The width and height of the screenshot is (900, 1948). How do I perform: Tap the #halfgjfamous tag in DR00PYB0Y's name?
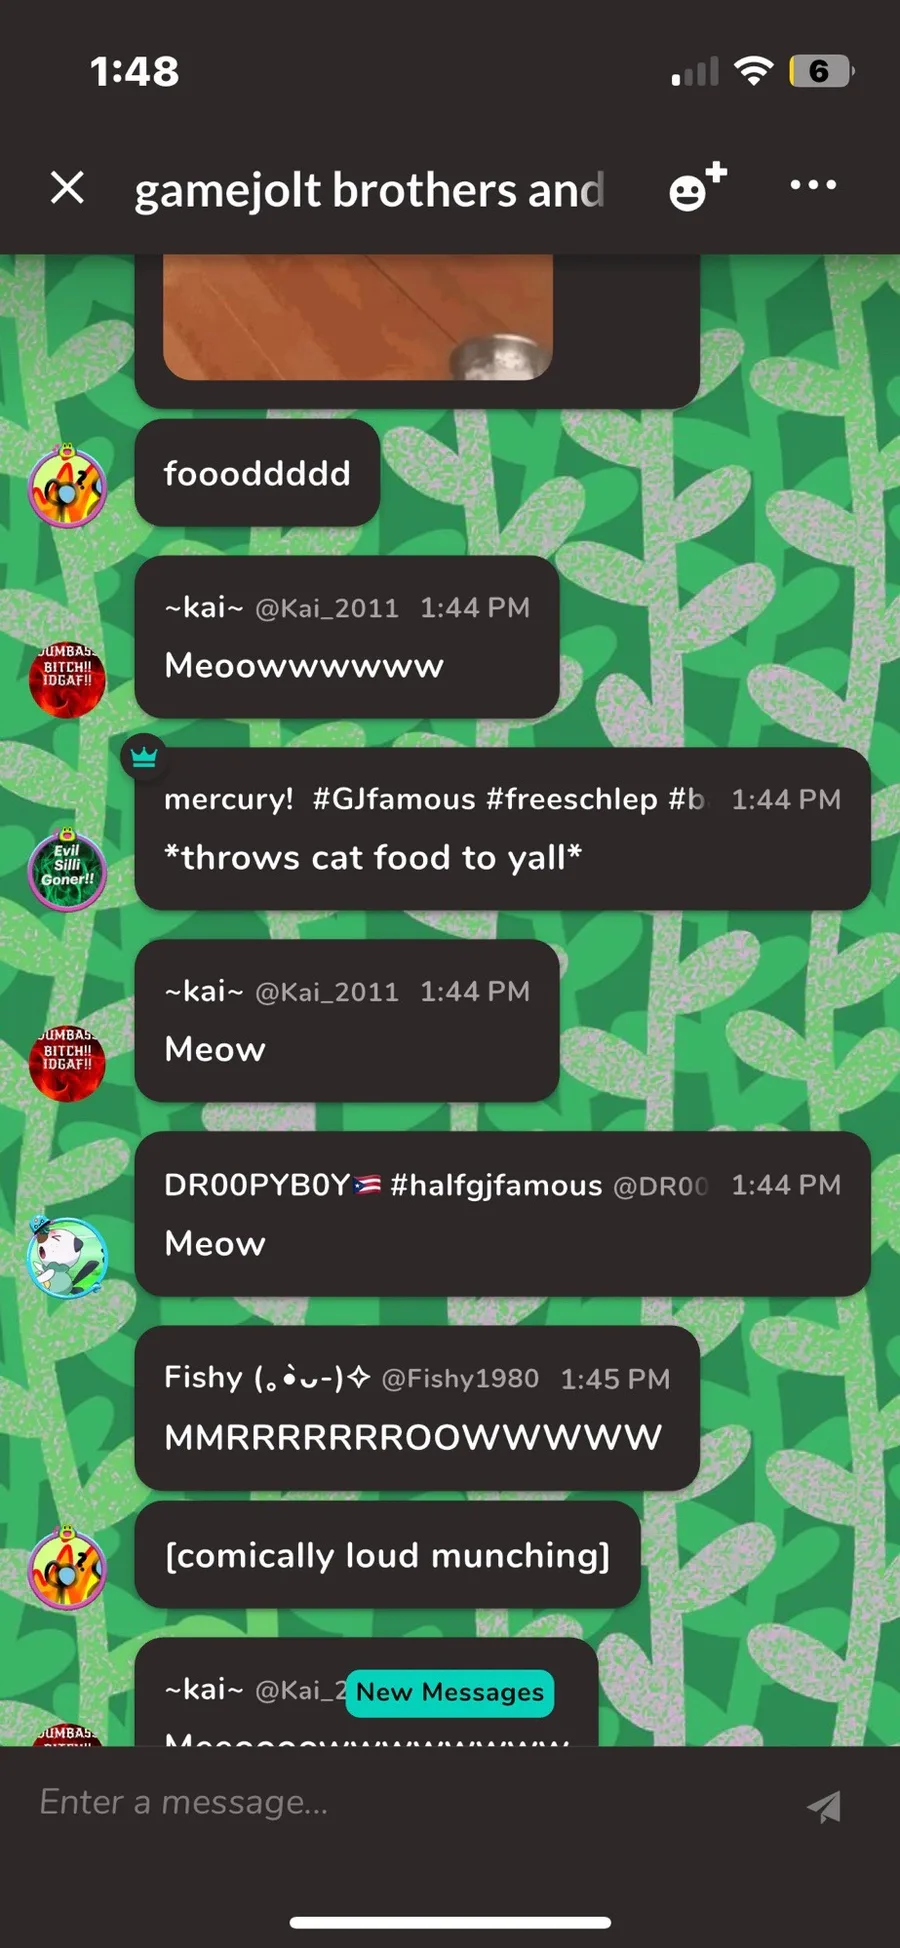(x=496, y=1186)
